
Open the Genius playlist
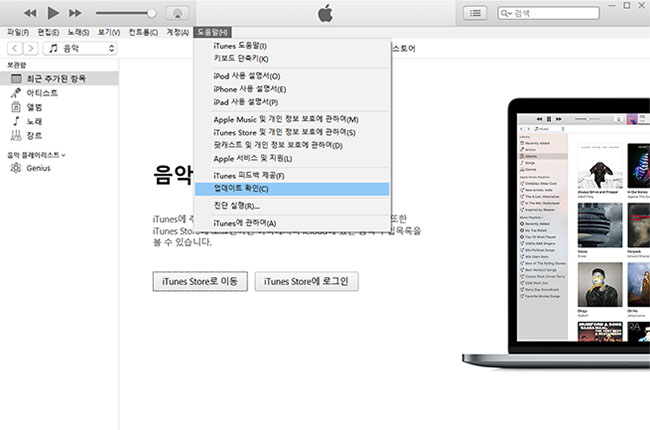coord(59,168)
